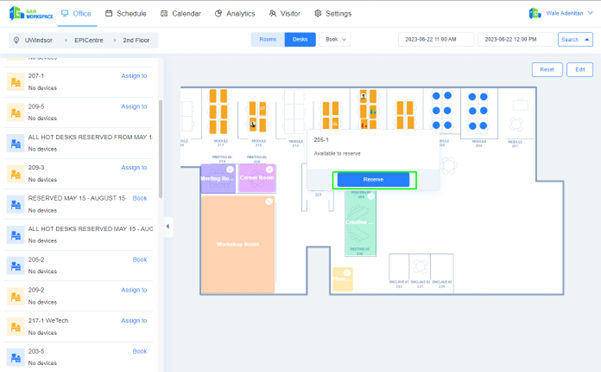
Task: Click the location pin icon by UWindsor
Action: click(x=16, y=40)
